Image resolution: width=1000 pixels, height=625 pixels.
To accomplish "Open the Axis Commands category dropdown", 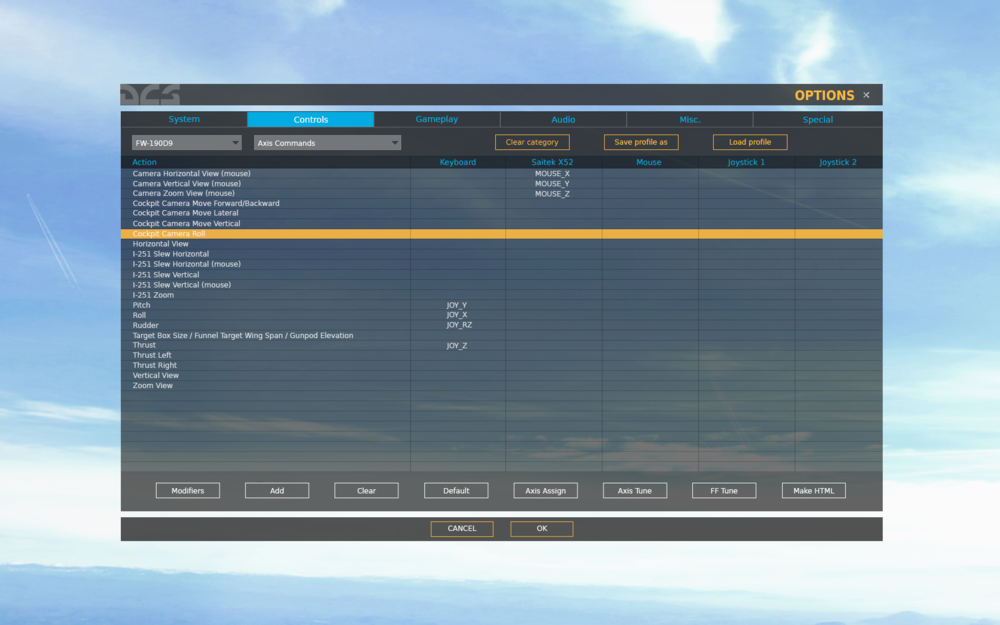I will click(327, 142).
